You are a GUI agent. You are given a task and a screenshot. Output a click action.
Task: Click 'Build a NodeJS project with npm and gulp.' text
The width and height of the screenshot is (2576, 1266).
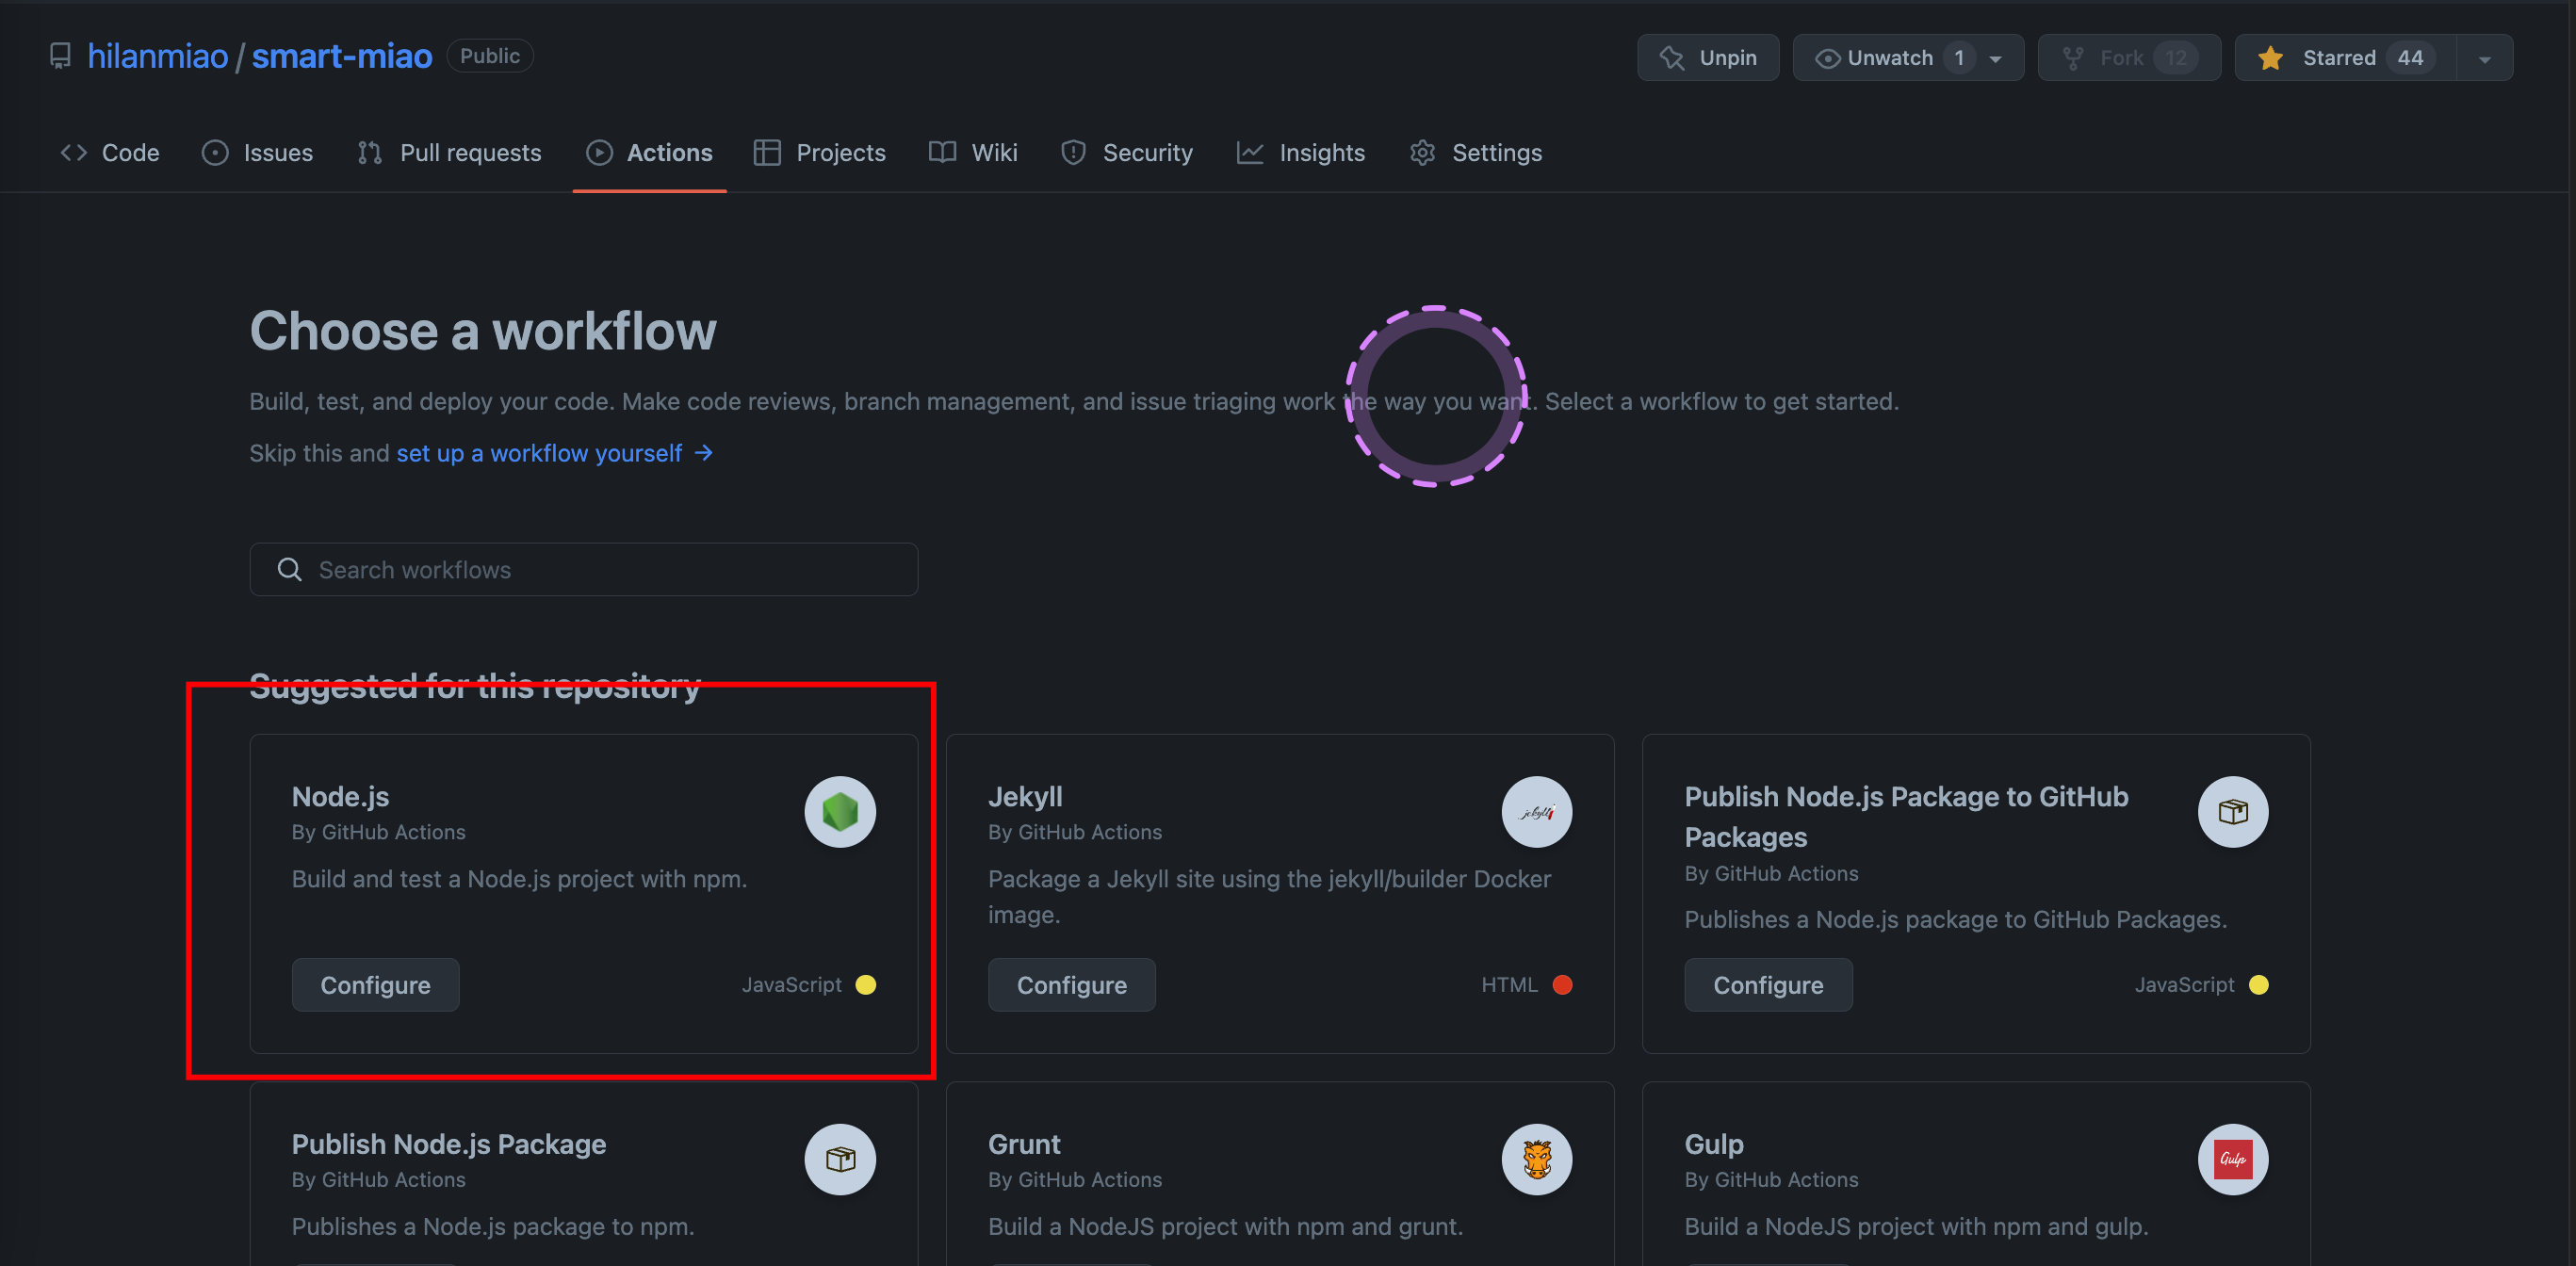pos(1916,1226)
